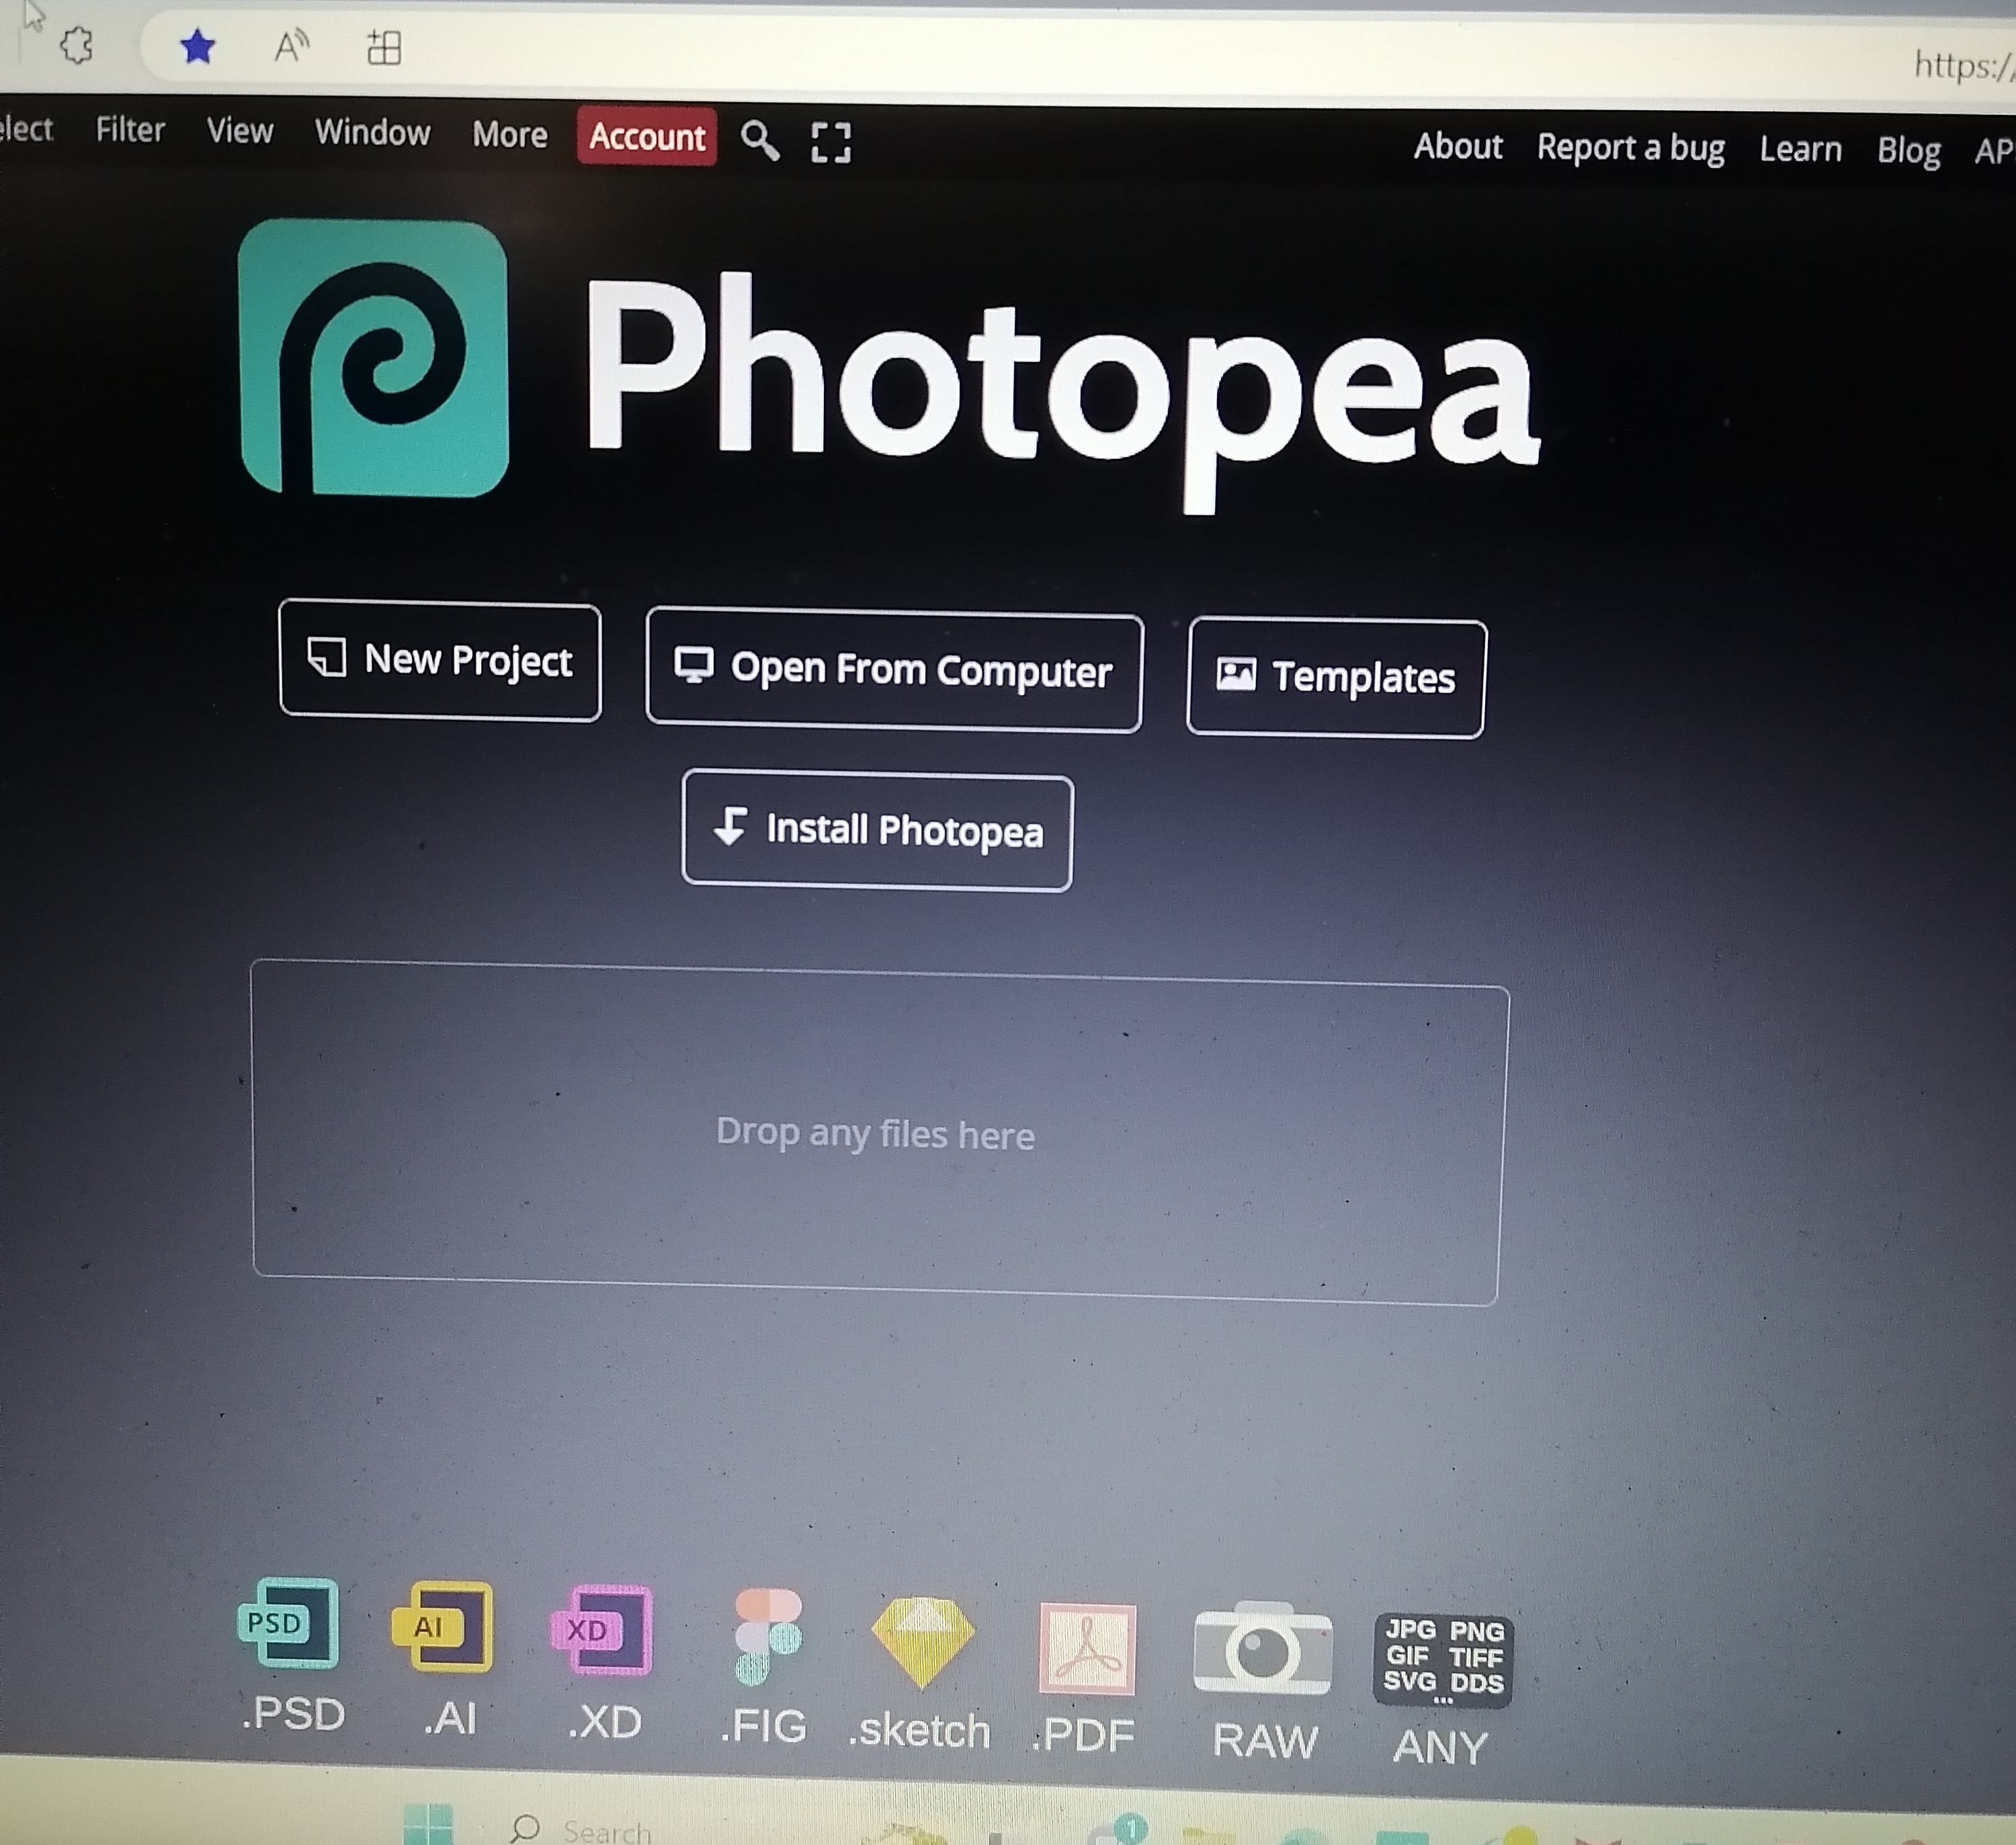
Task: Click browser Read aloud icon
Action: click(x=291, y=46)
